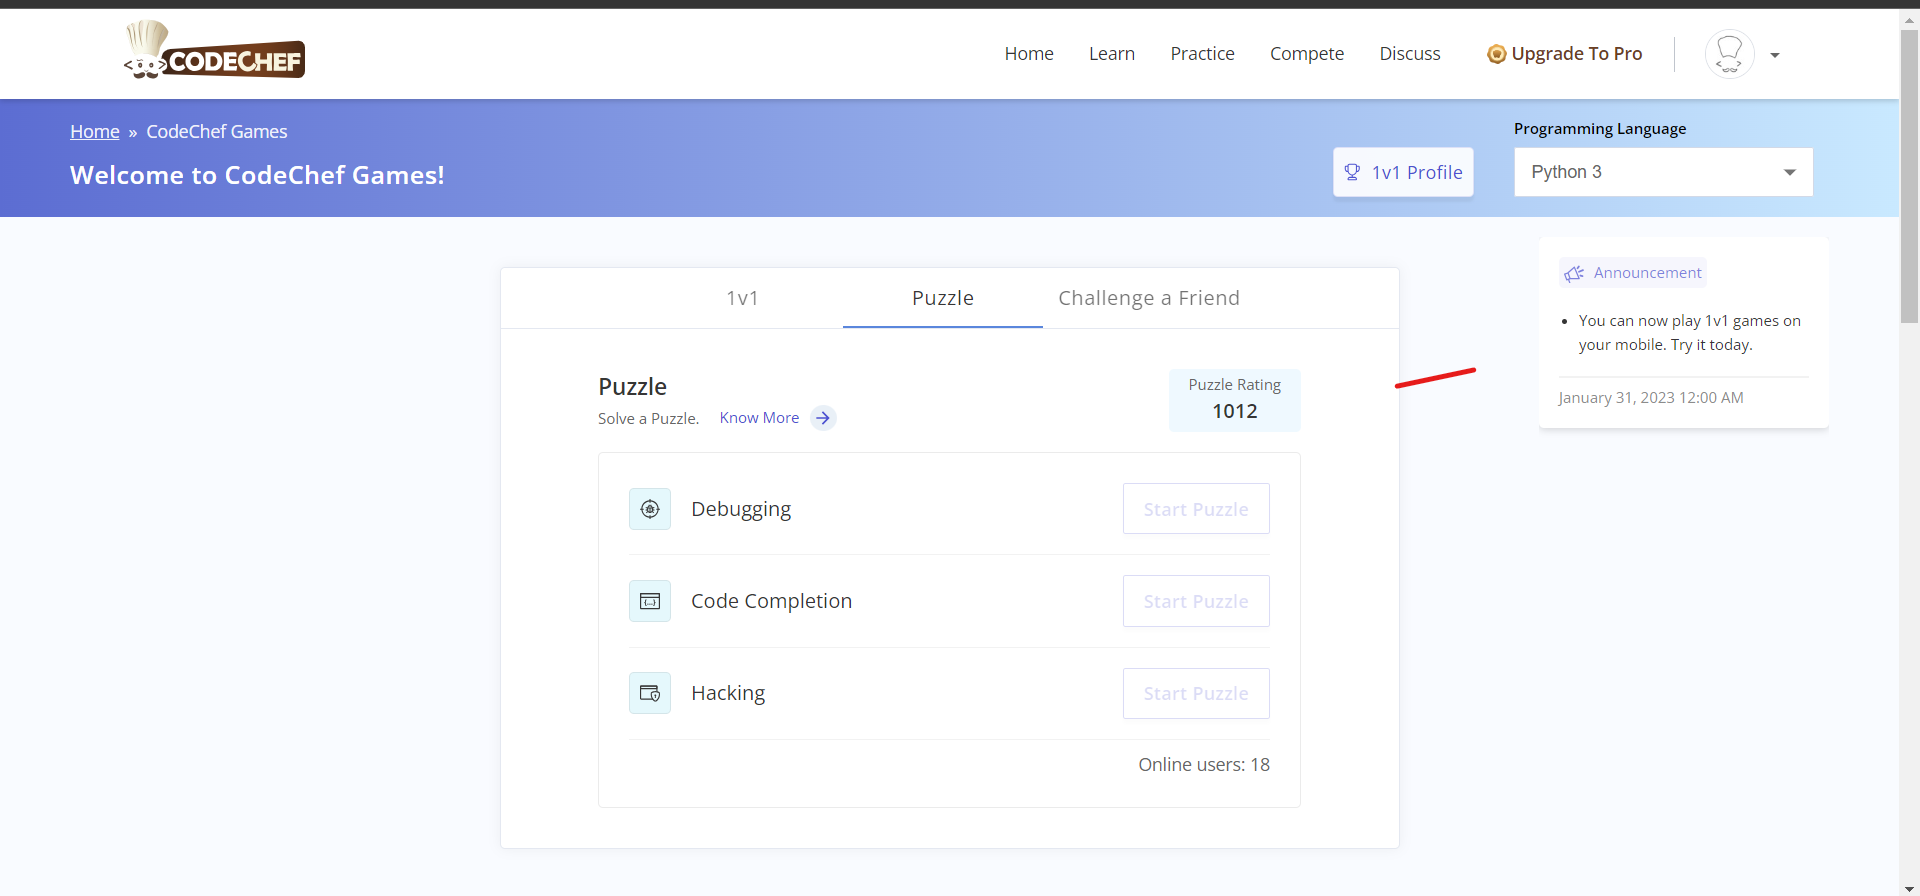Click the trophy icon in 1v1 Profile

click(x=1352, y=172)
